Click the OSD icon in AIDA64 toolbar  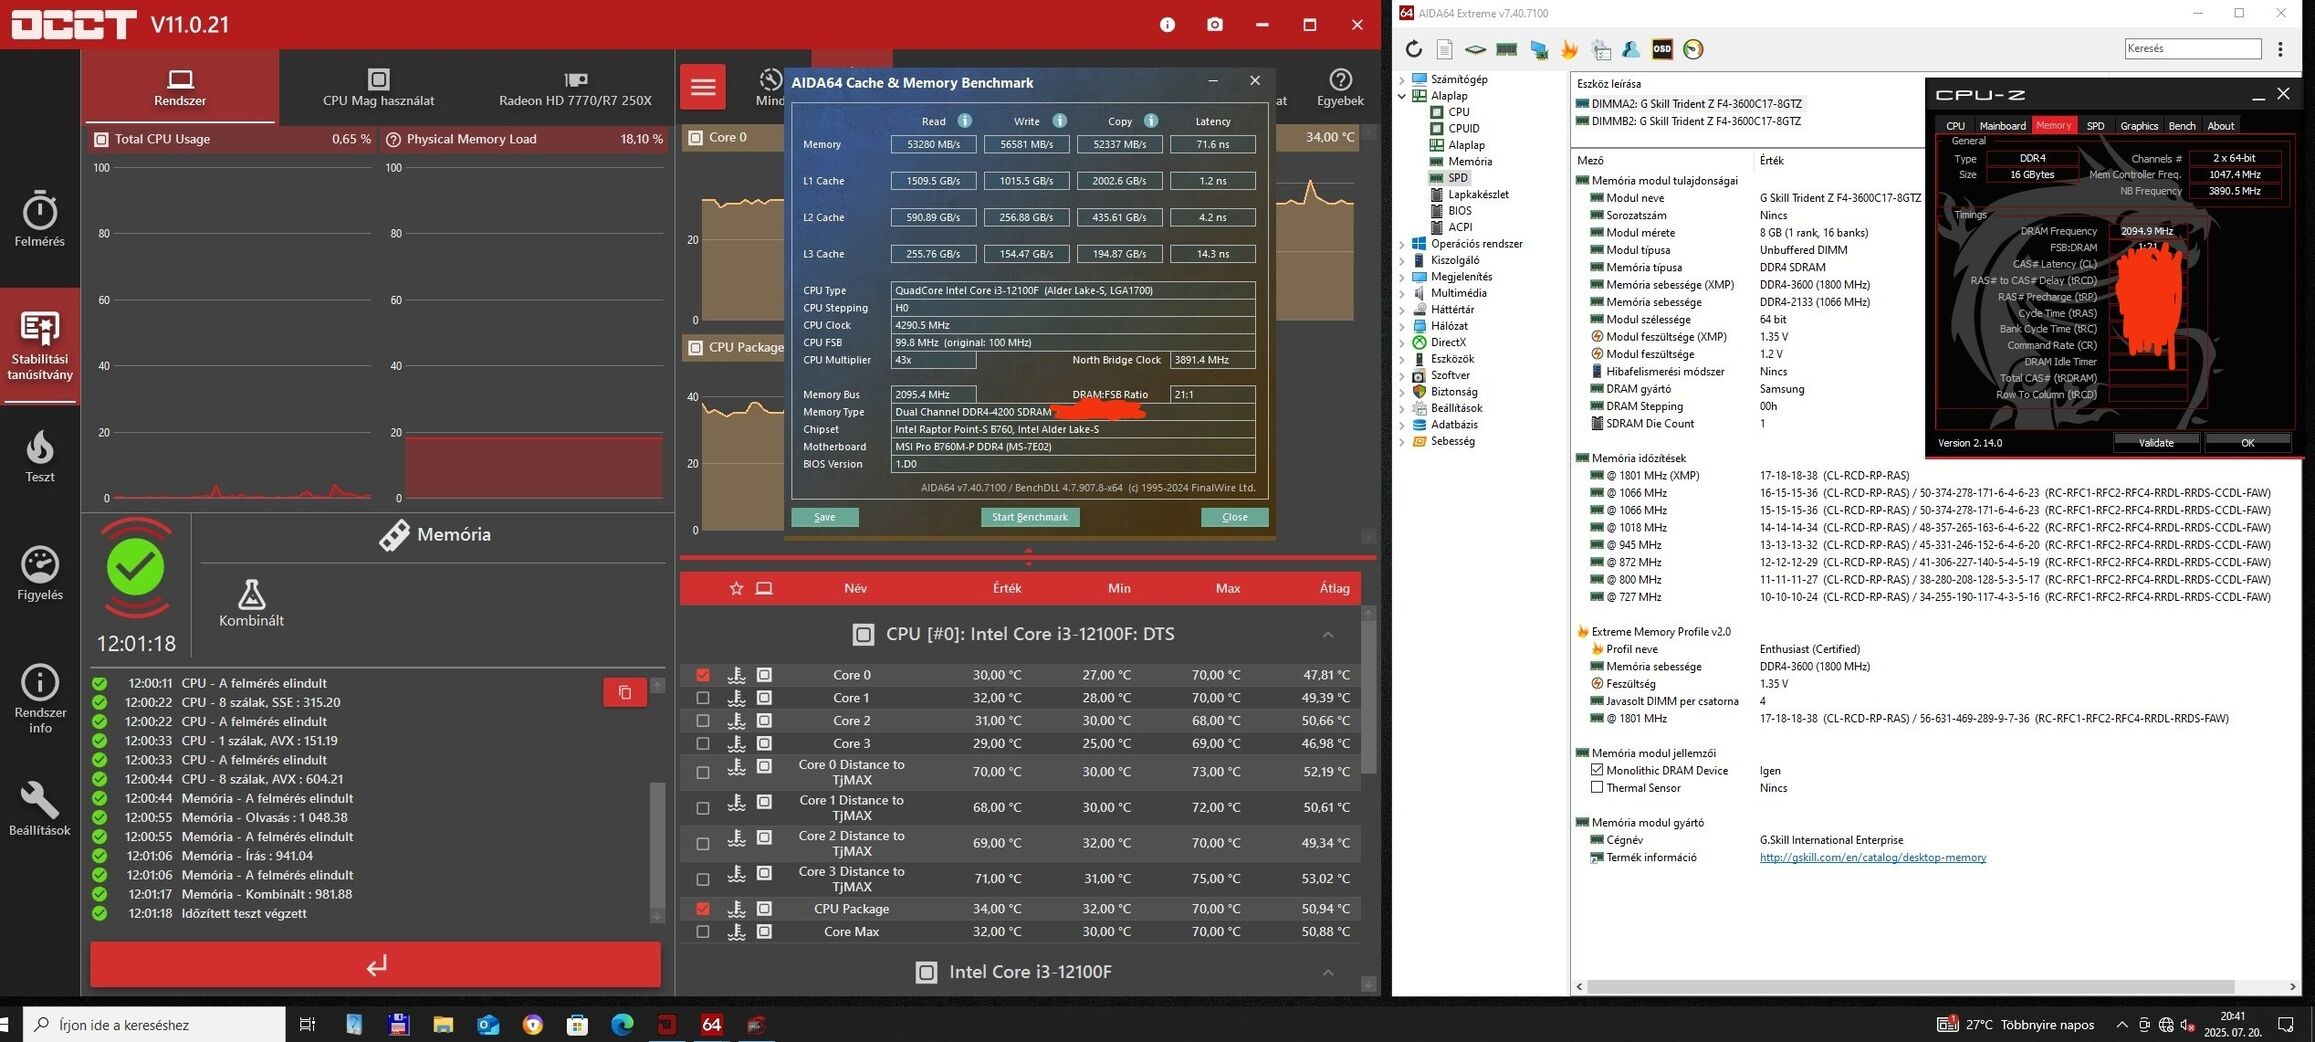[1661, 49]
